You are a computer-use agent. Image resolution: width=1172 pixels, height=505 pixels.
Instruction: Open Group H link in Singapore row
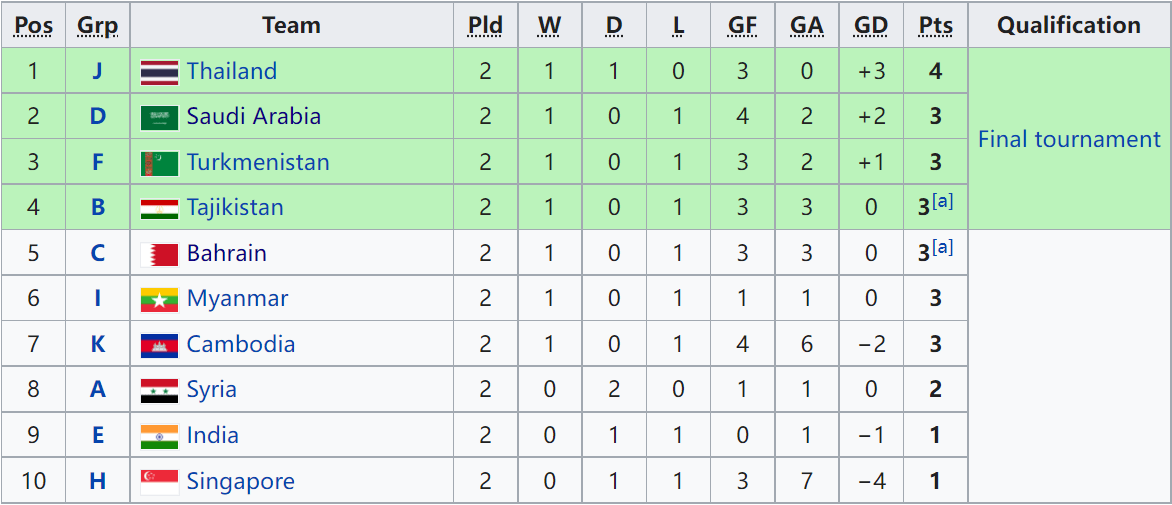[x=97, y=482]
